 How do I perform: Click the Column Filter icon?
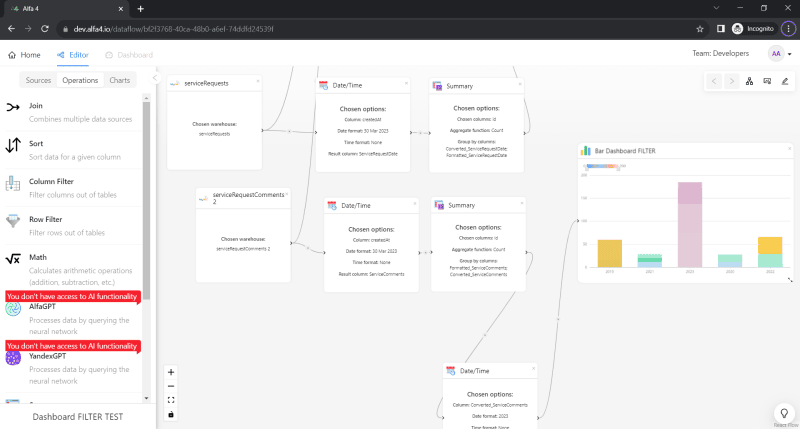pyautogui.click(x=13, y=183)
